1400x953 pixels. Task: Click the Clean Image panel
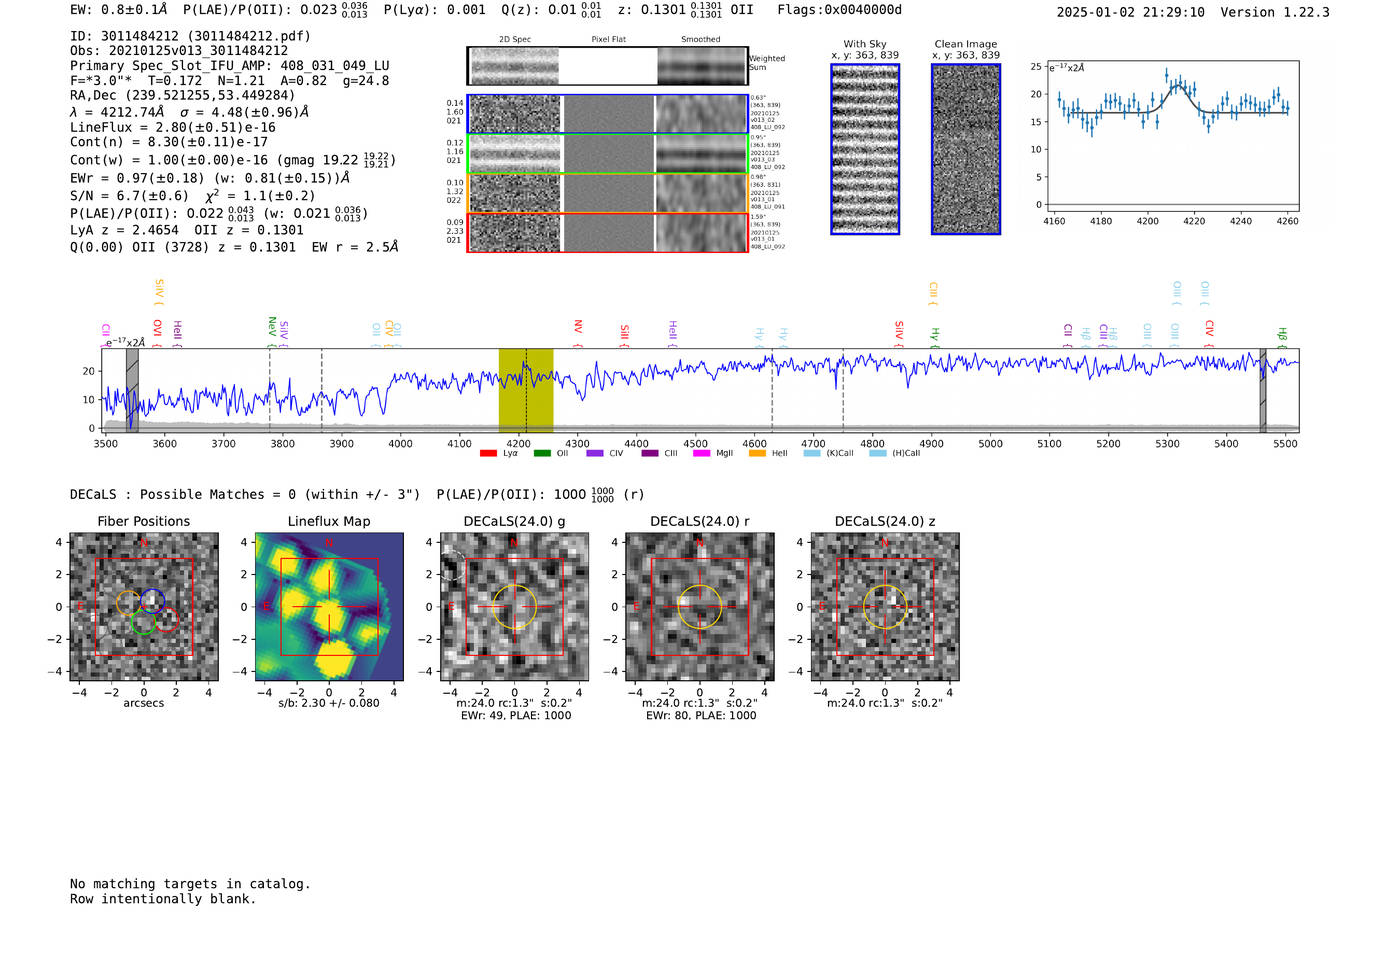(x=966, y=149)
